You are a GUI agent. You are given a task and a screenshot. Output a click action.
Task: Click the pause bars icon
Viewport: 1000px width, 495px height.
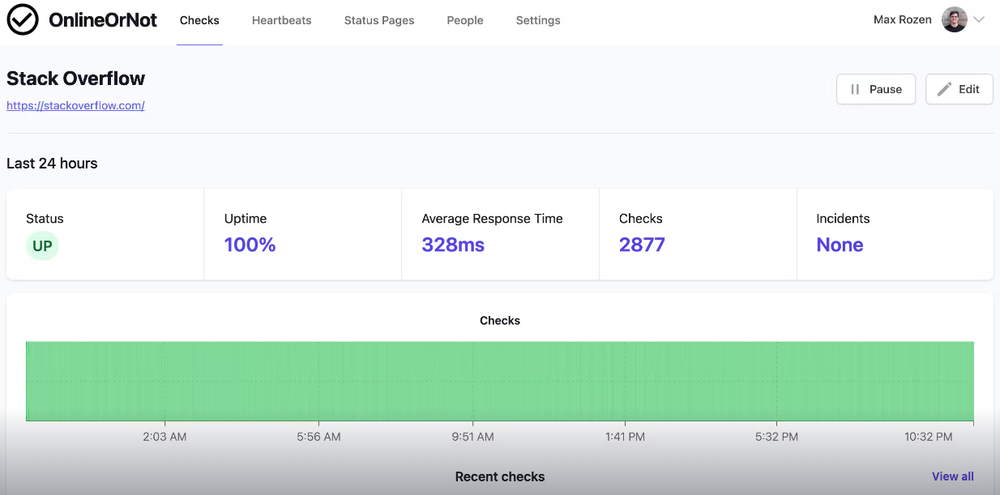855,89
